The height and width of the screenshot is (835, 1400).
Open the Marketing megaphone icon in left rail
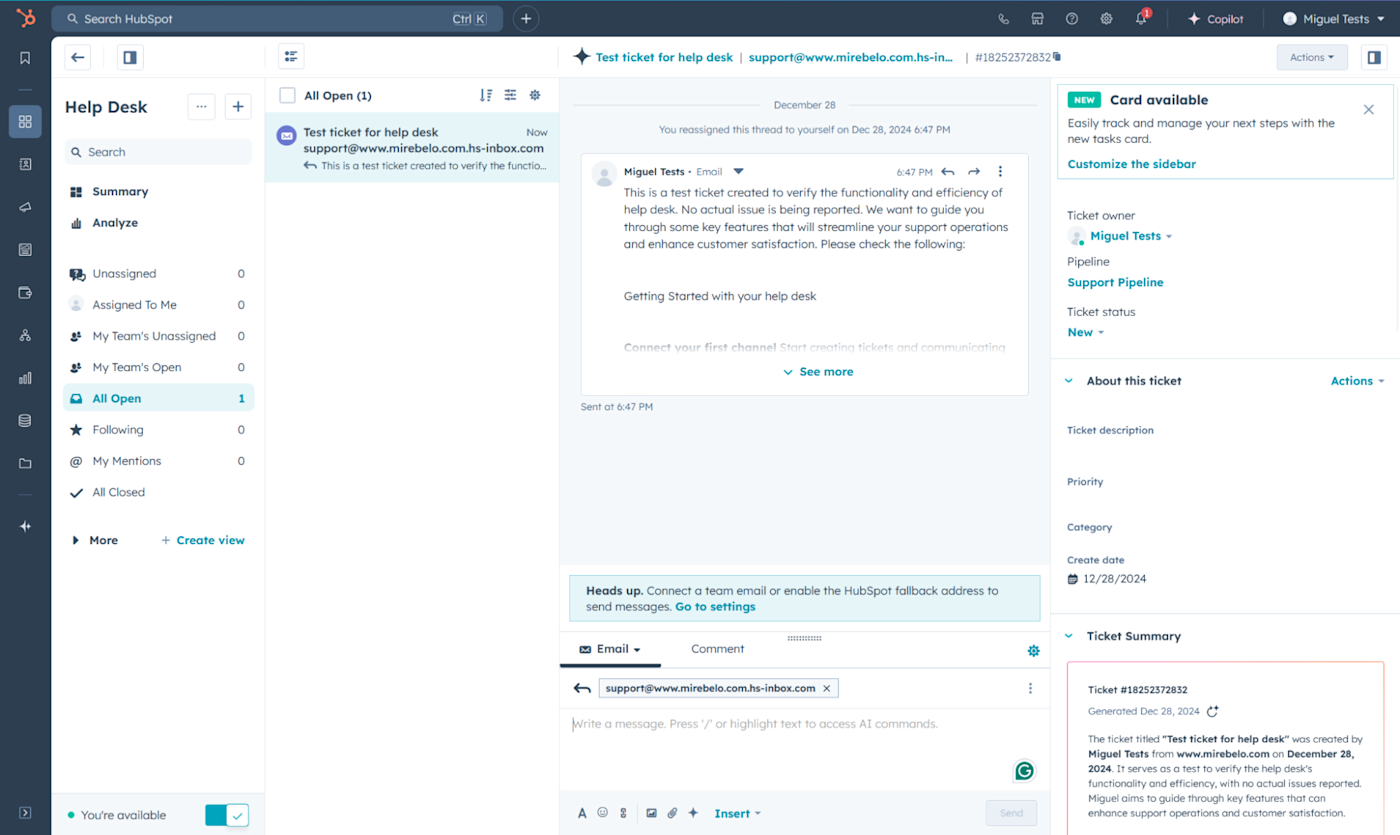click(25, 207)
